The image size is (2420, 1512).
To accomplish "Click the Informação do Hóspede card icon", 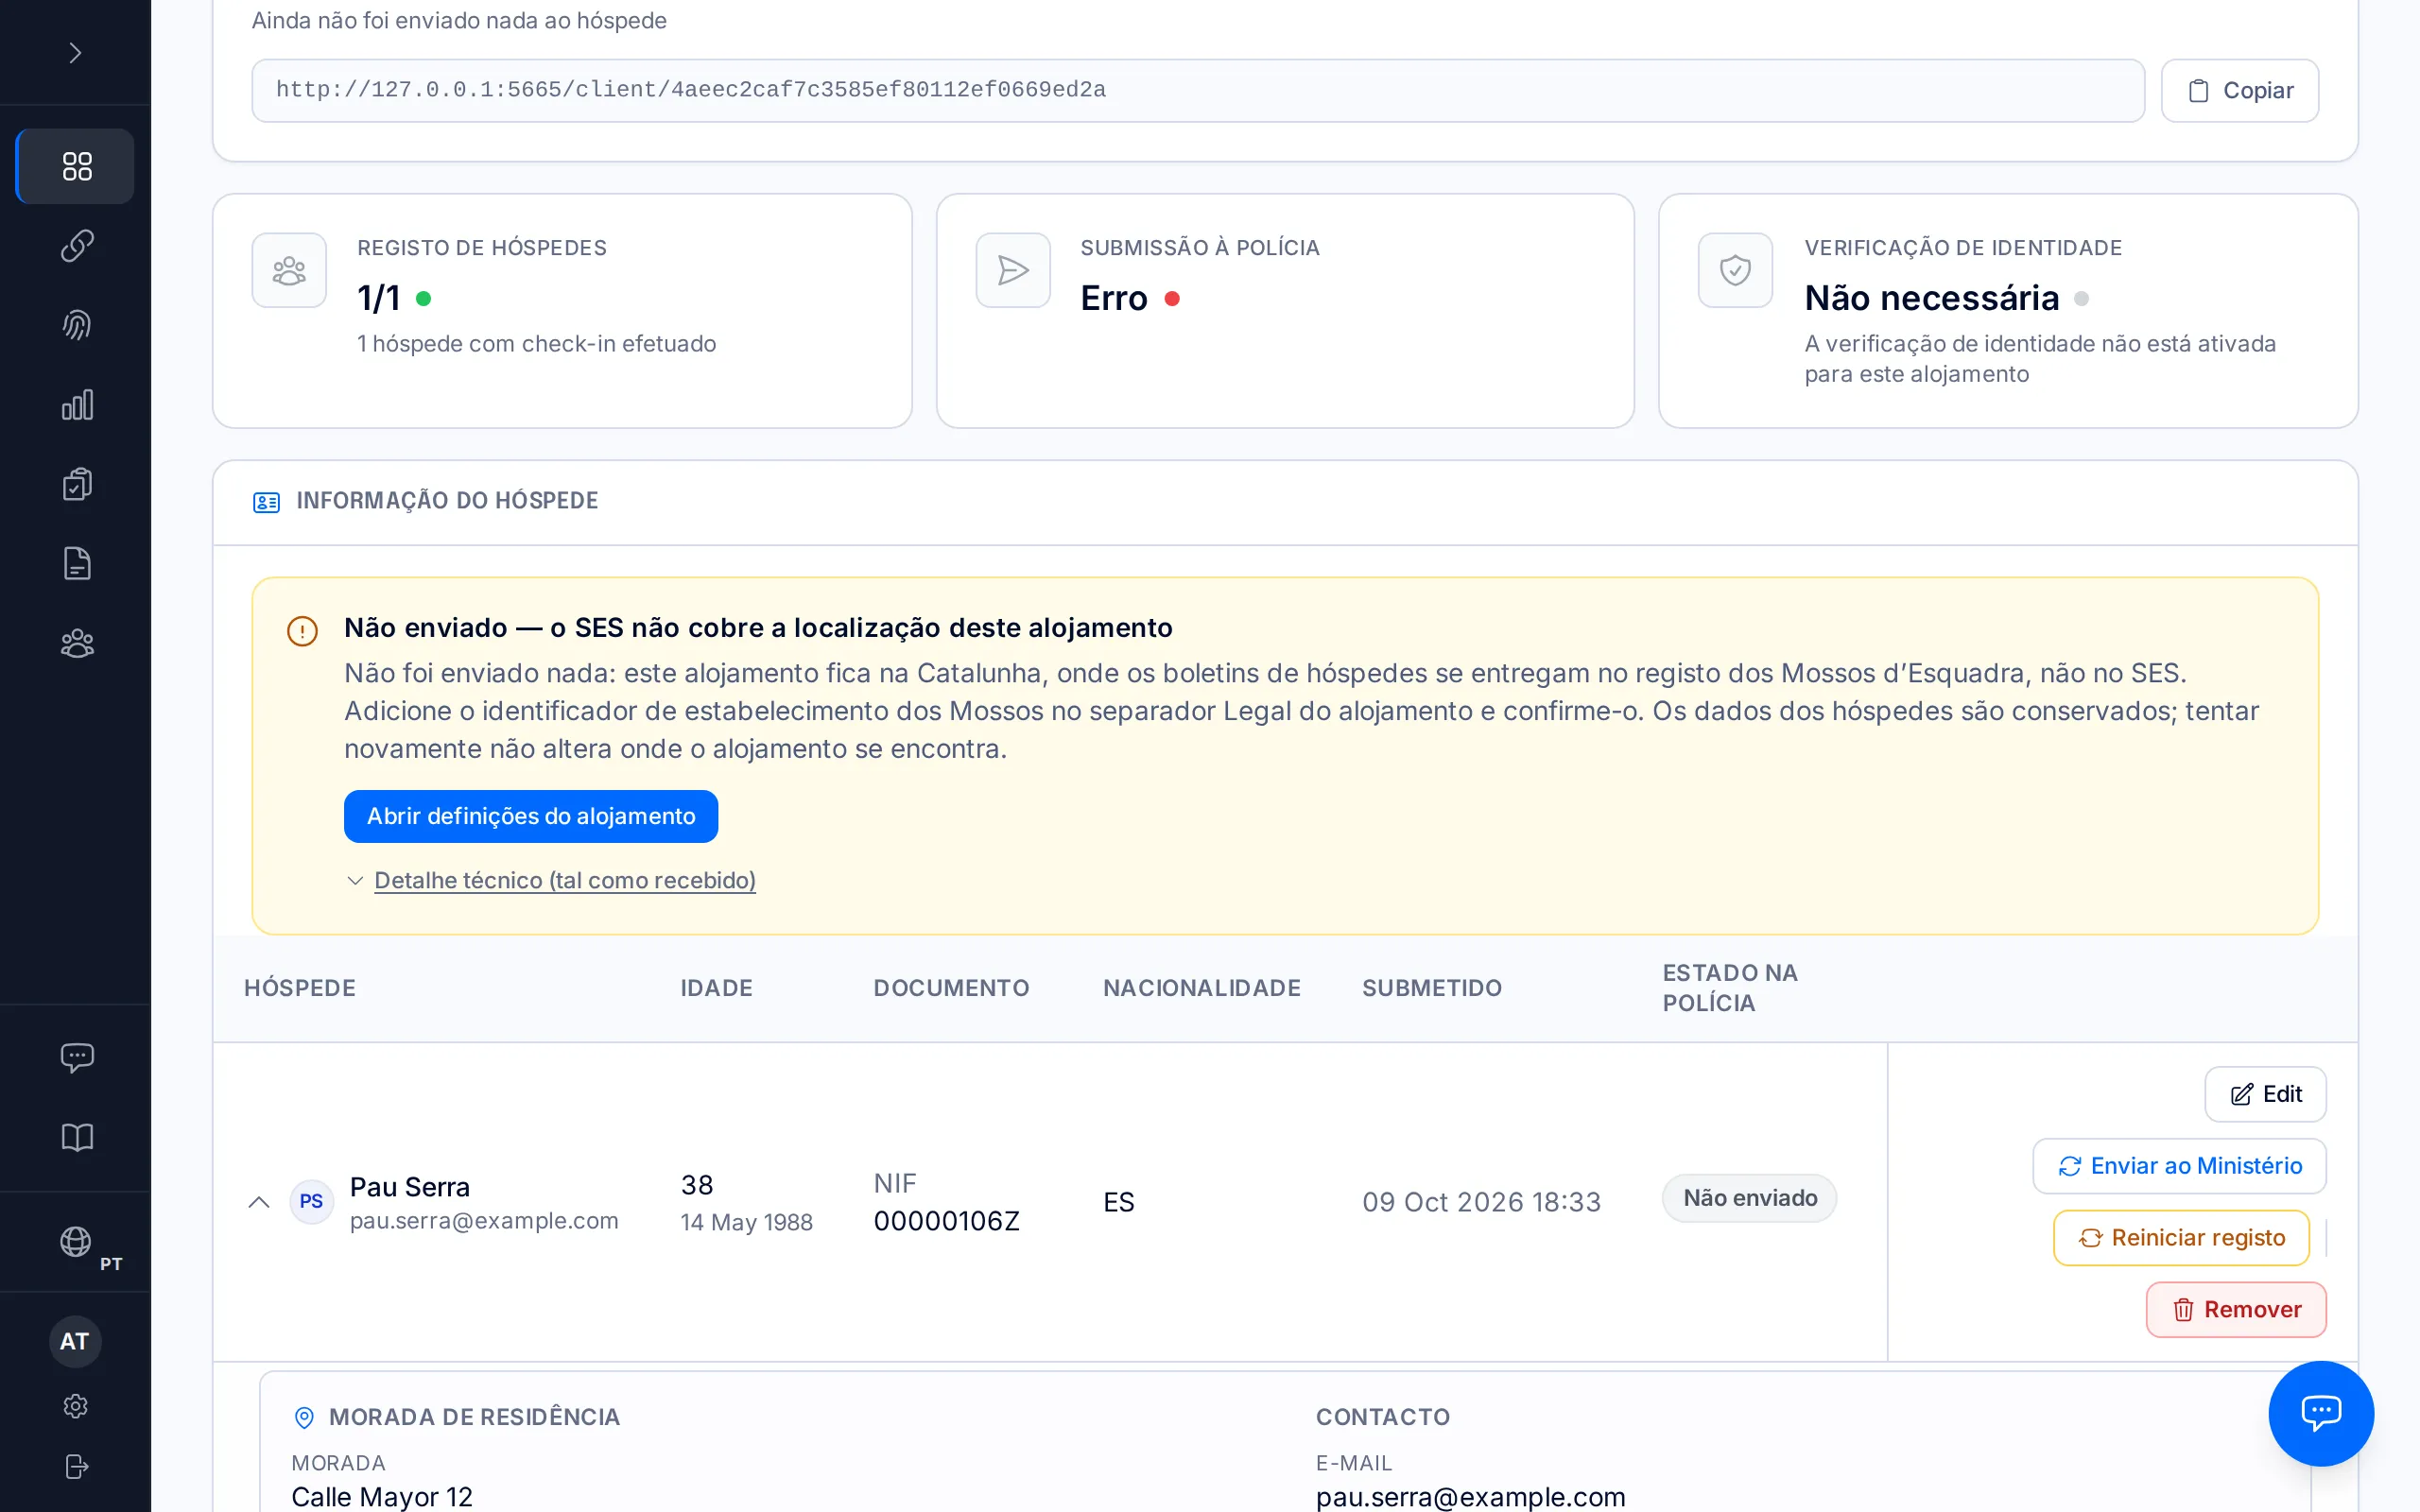I will 266,502.
